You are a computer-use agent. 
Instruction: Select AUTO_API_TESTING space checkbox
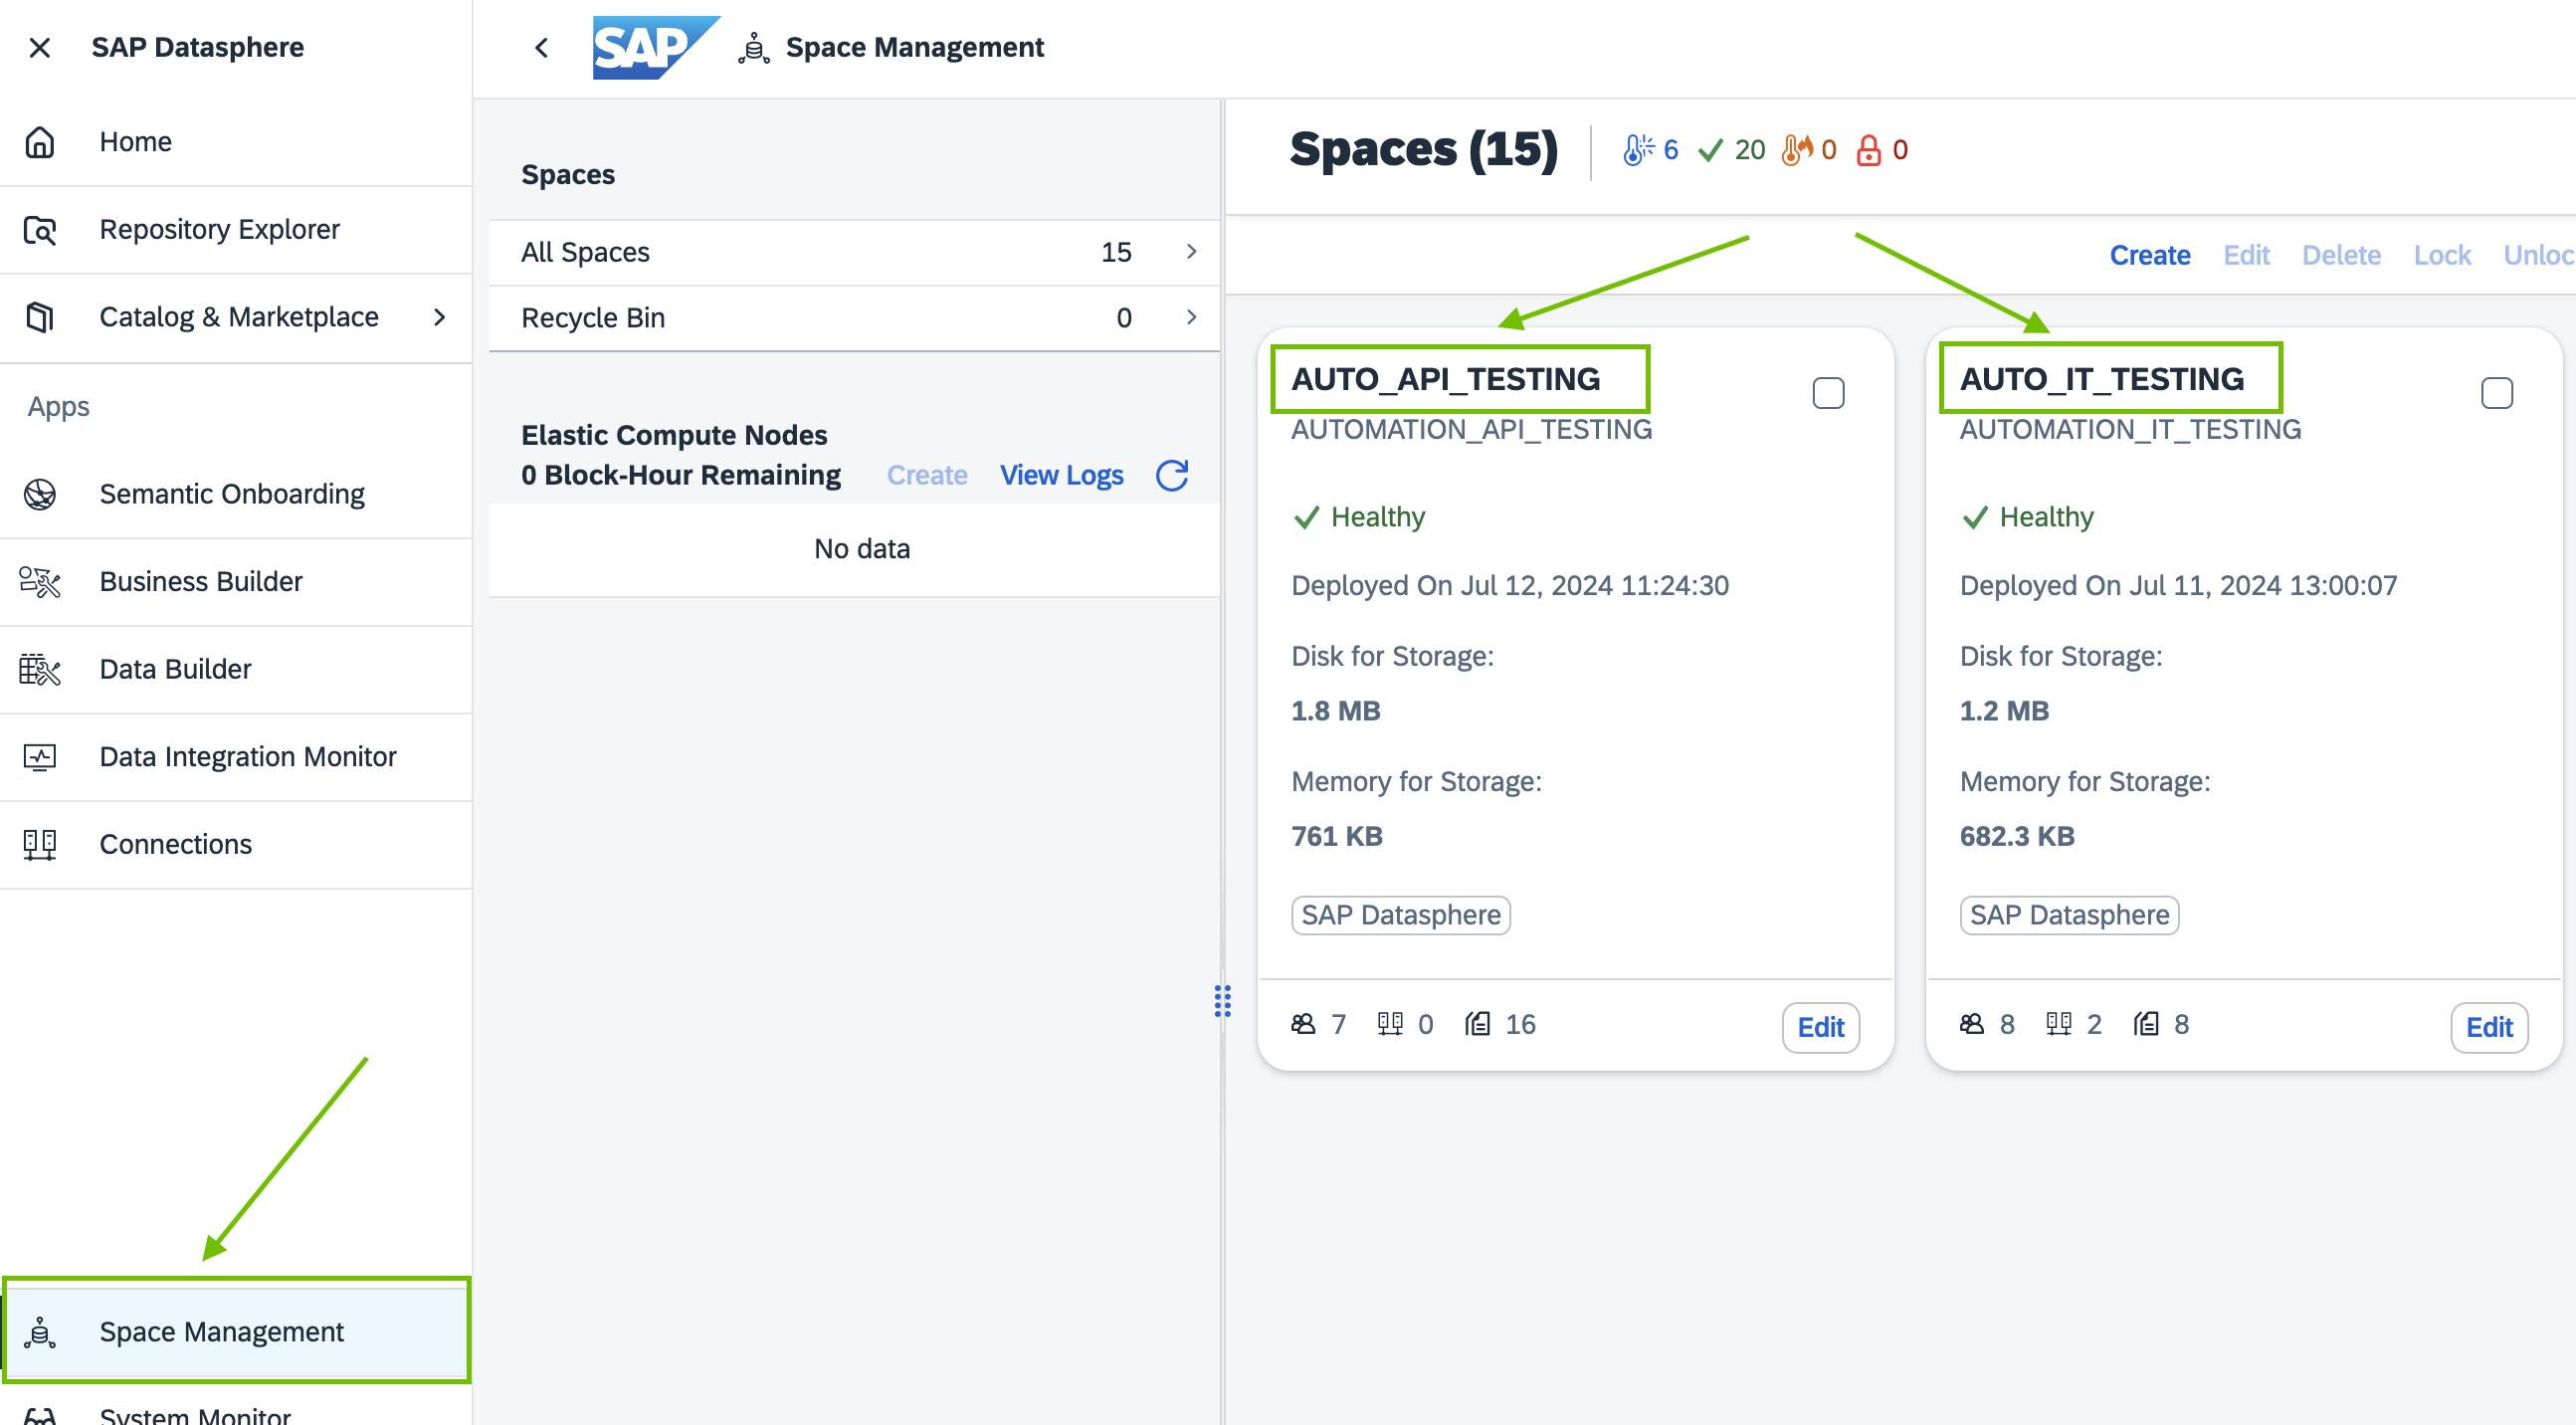click(1827, 393)
